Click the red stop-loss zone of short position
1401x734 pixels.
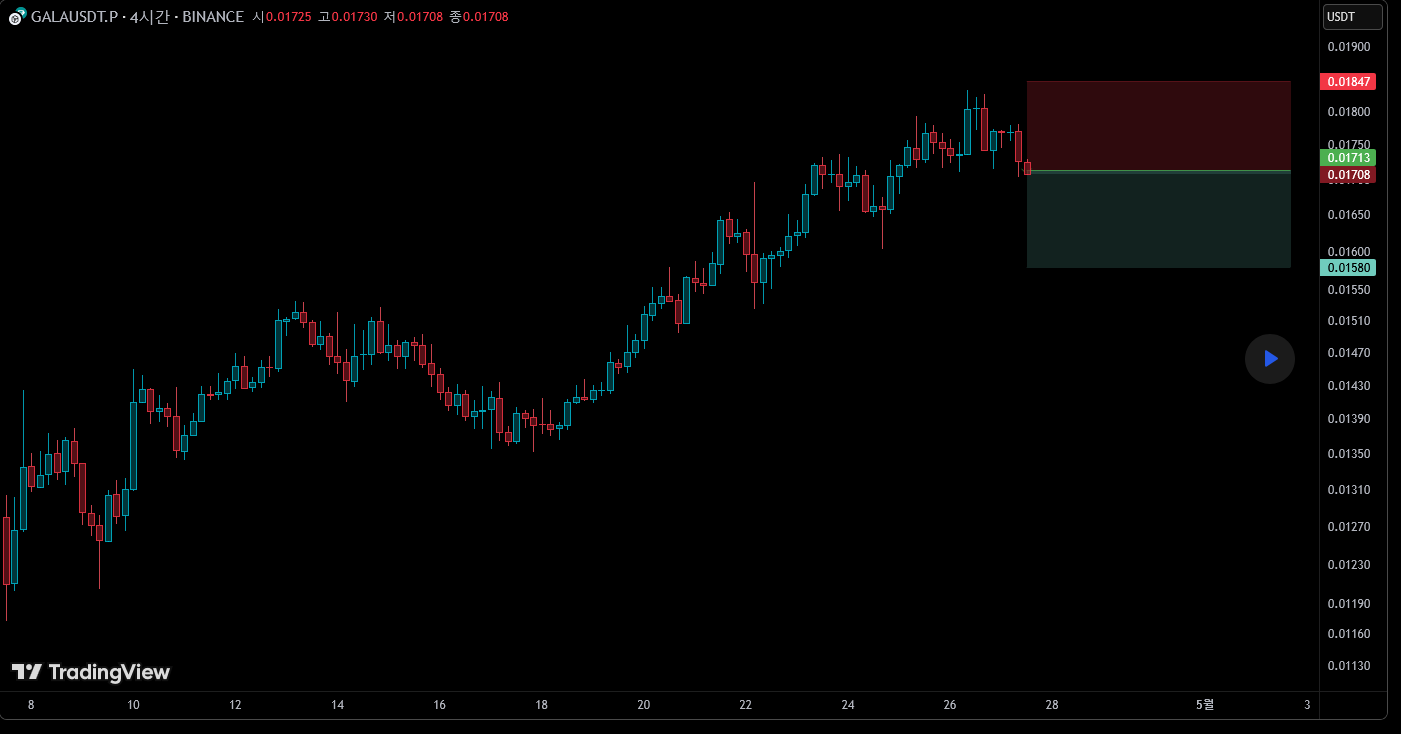pos(1158,126)
